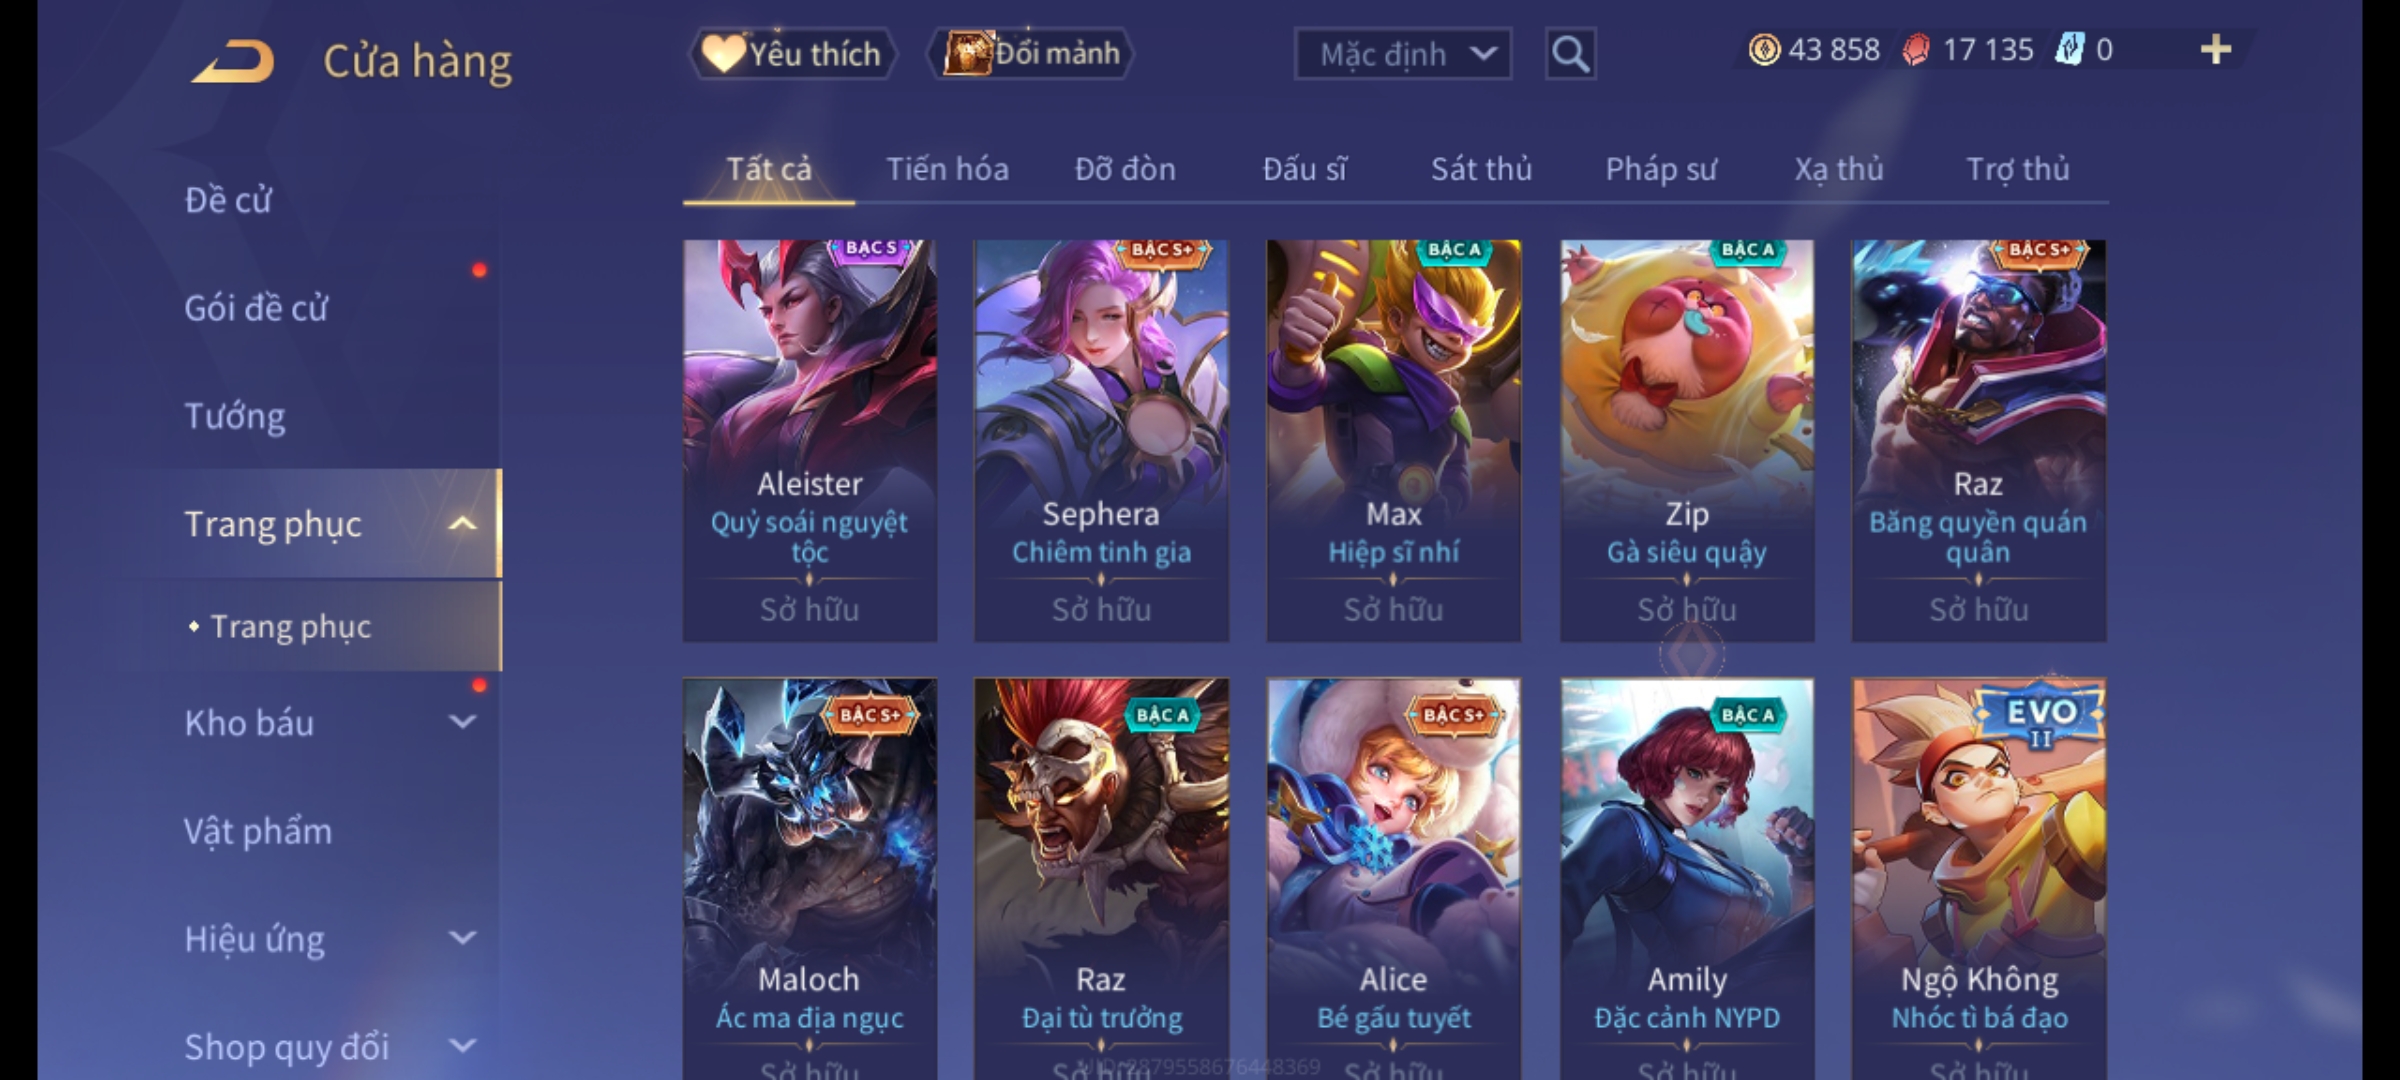This screenshot has height=1080, width=2400.
Task: Select Sephera Chiêm tinh gia skin card
Action: click(1101, 440)
